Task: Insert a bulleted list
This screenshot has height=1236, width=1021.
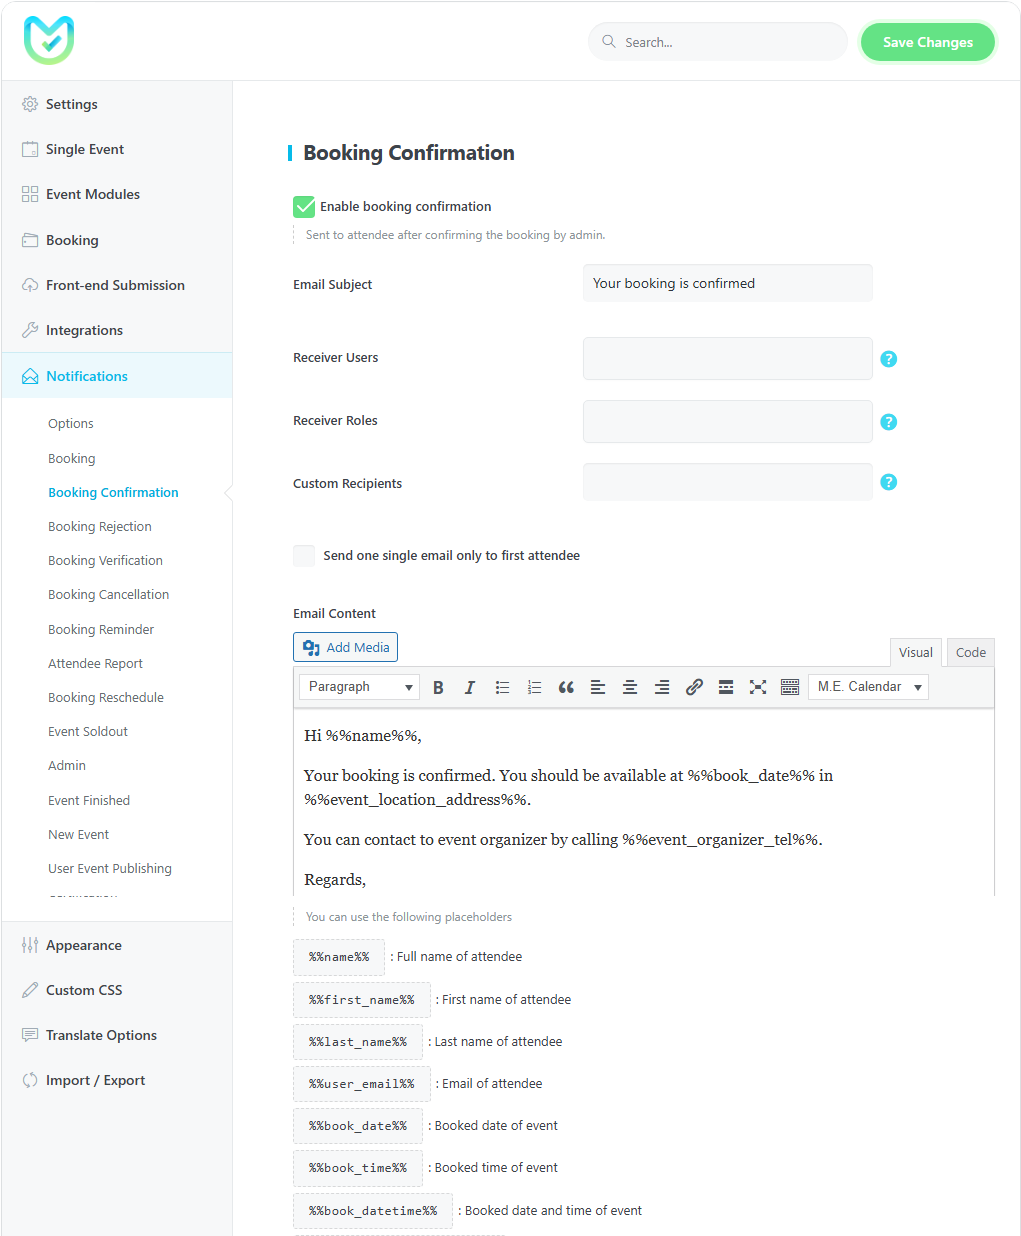Action: 502,687
